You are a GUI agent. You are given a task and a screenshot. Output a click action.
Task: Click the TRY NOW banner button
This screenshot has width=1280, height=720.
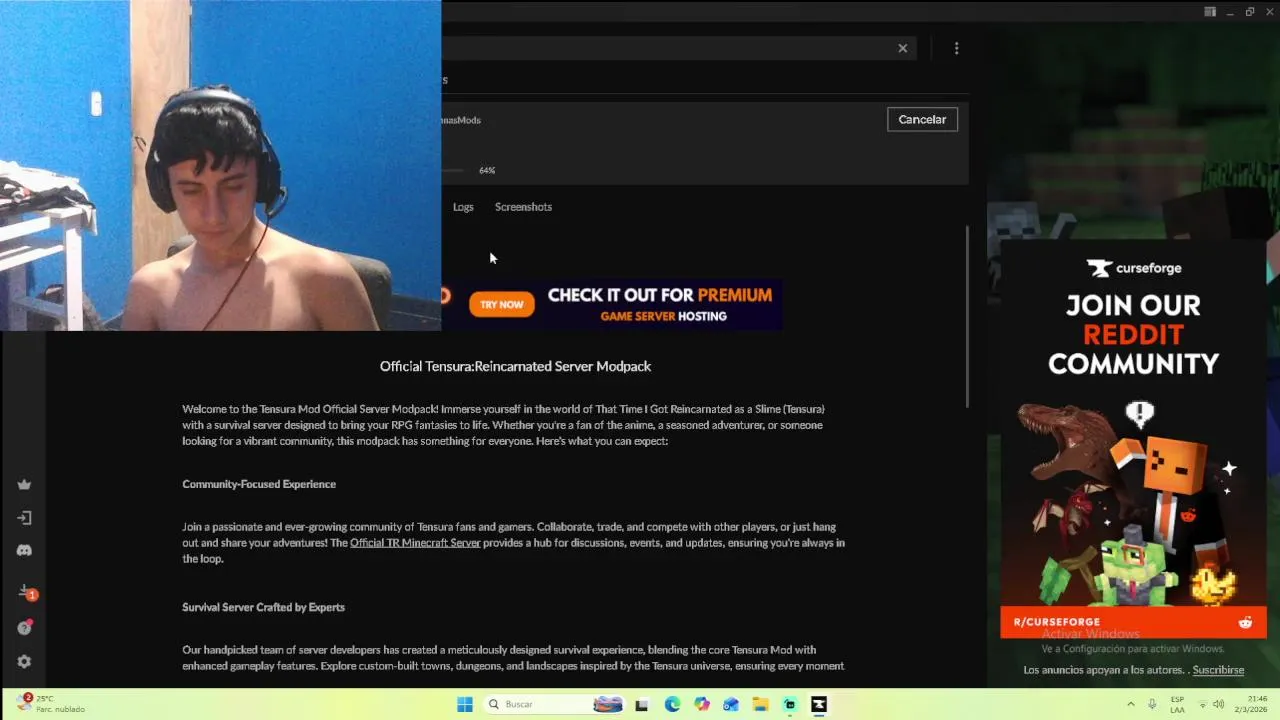coord(502,304)
